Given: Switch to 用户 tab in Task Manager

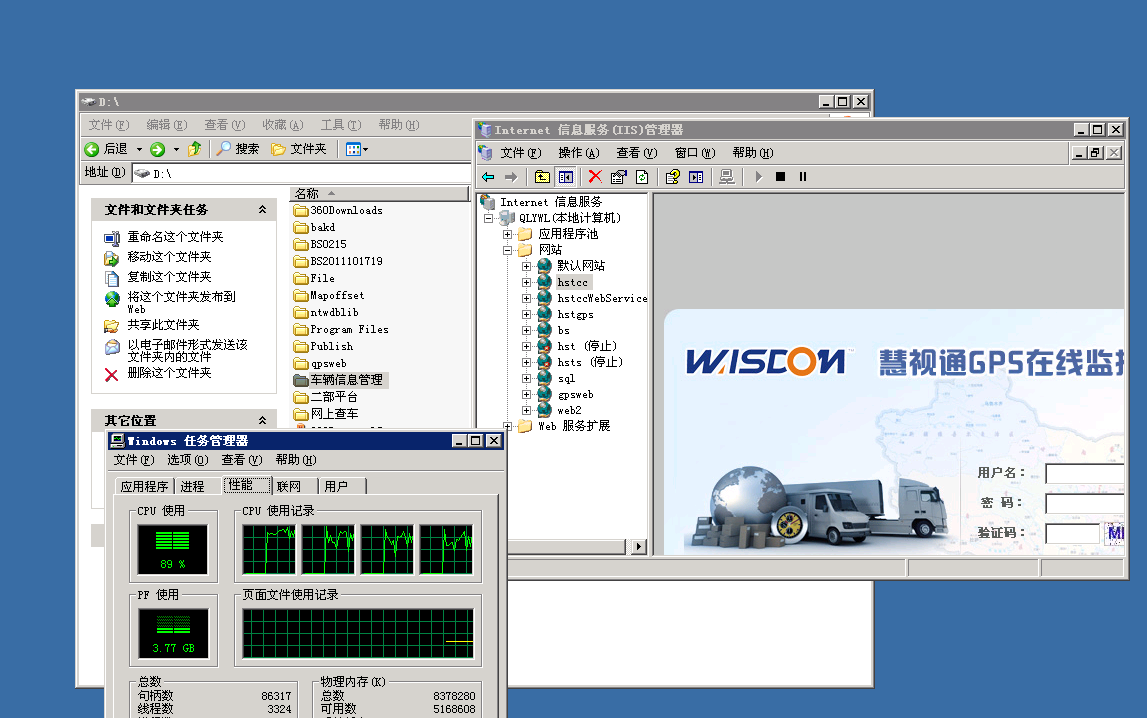Looking at the screenshot, I should click(x=336, y=486).
